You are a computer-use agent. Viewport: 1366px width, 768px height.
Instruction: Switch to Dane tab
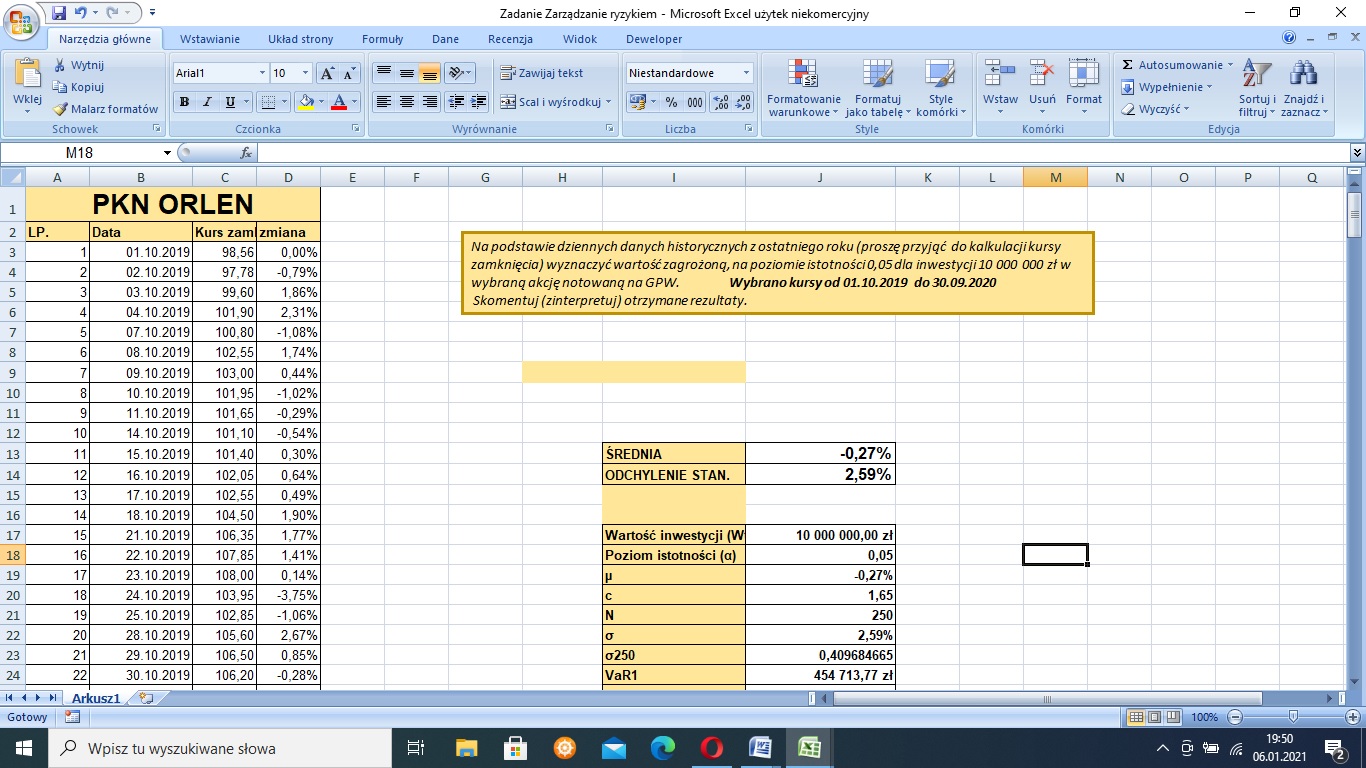coord(445,39)
